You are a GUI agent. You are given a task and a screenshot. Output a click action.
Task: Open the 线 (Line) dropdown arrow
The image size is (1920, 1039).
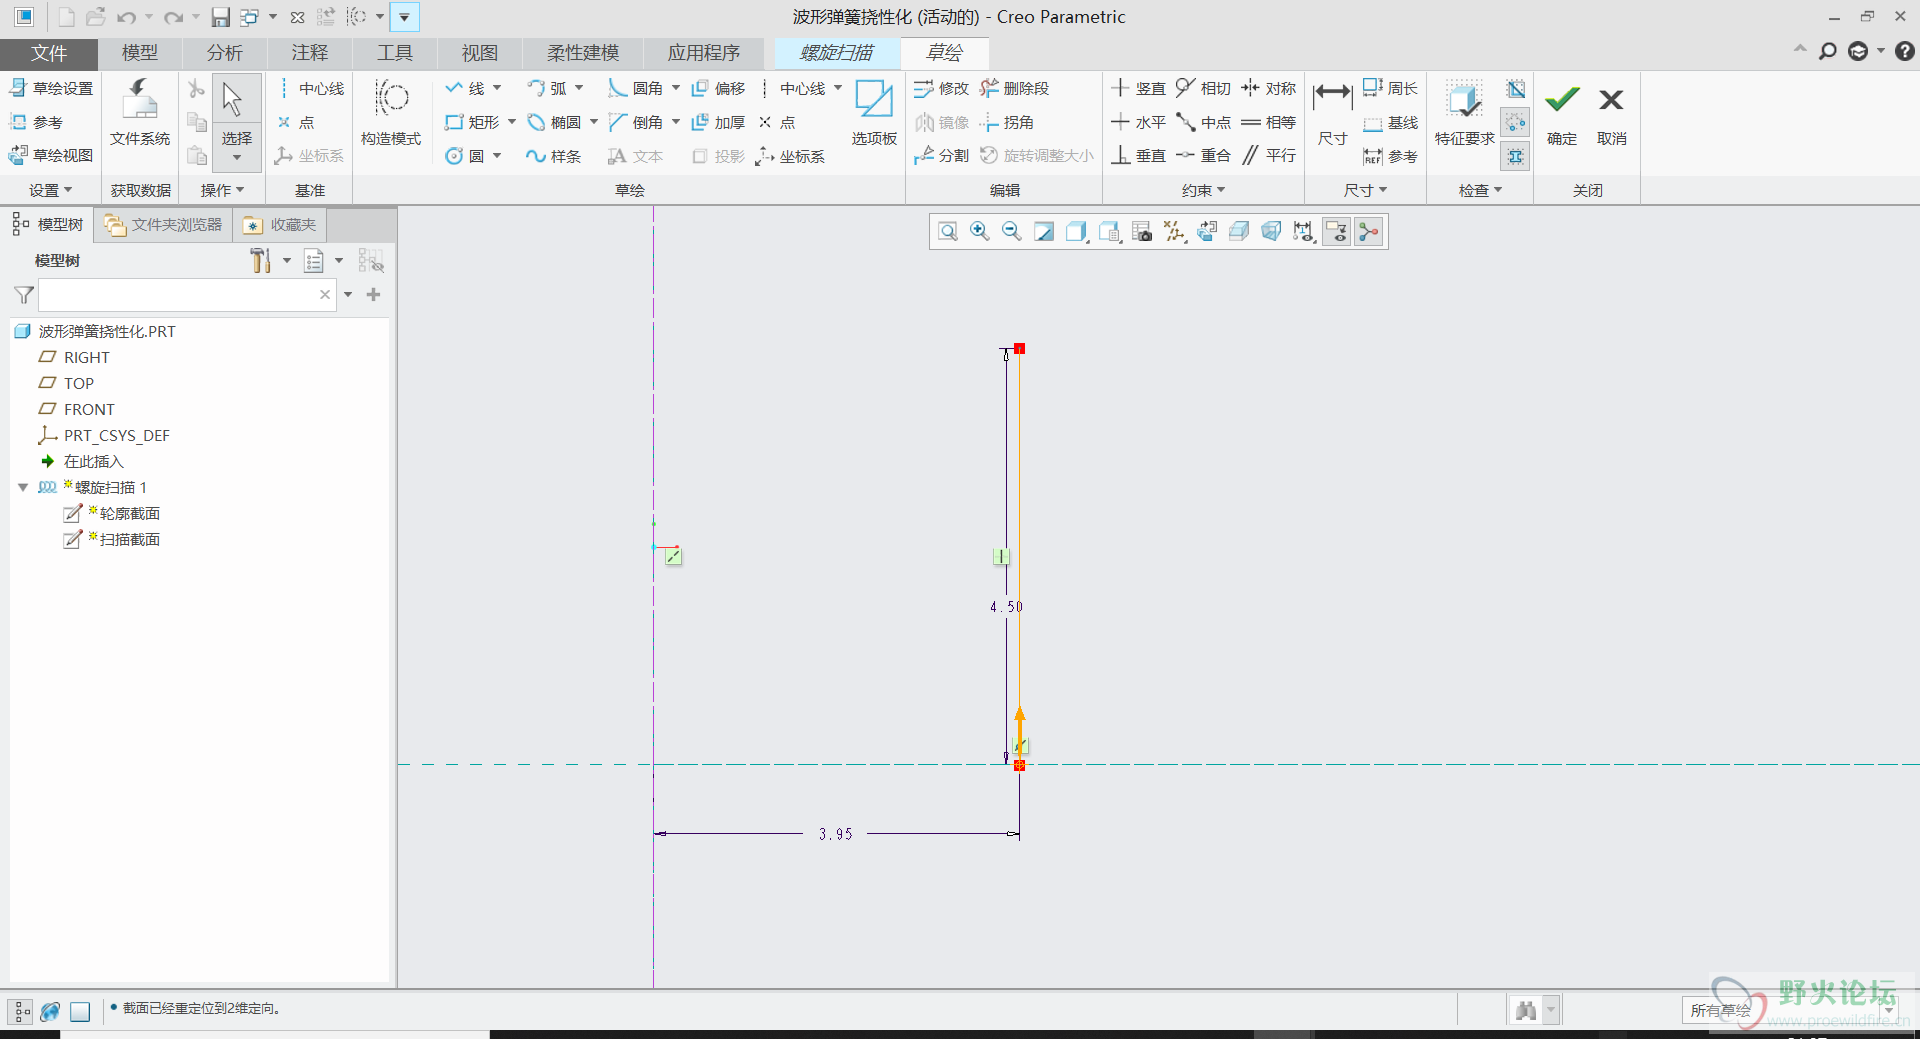(x=497, y=88)
